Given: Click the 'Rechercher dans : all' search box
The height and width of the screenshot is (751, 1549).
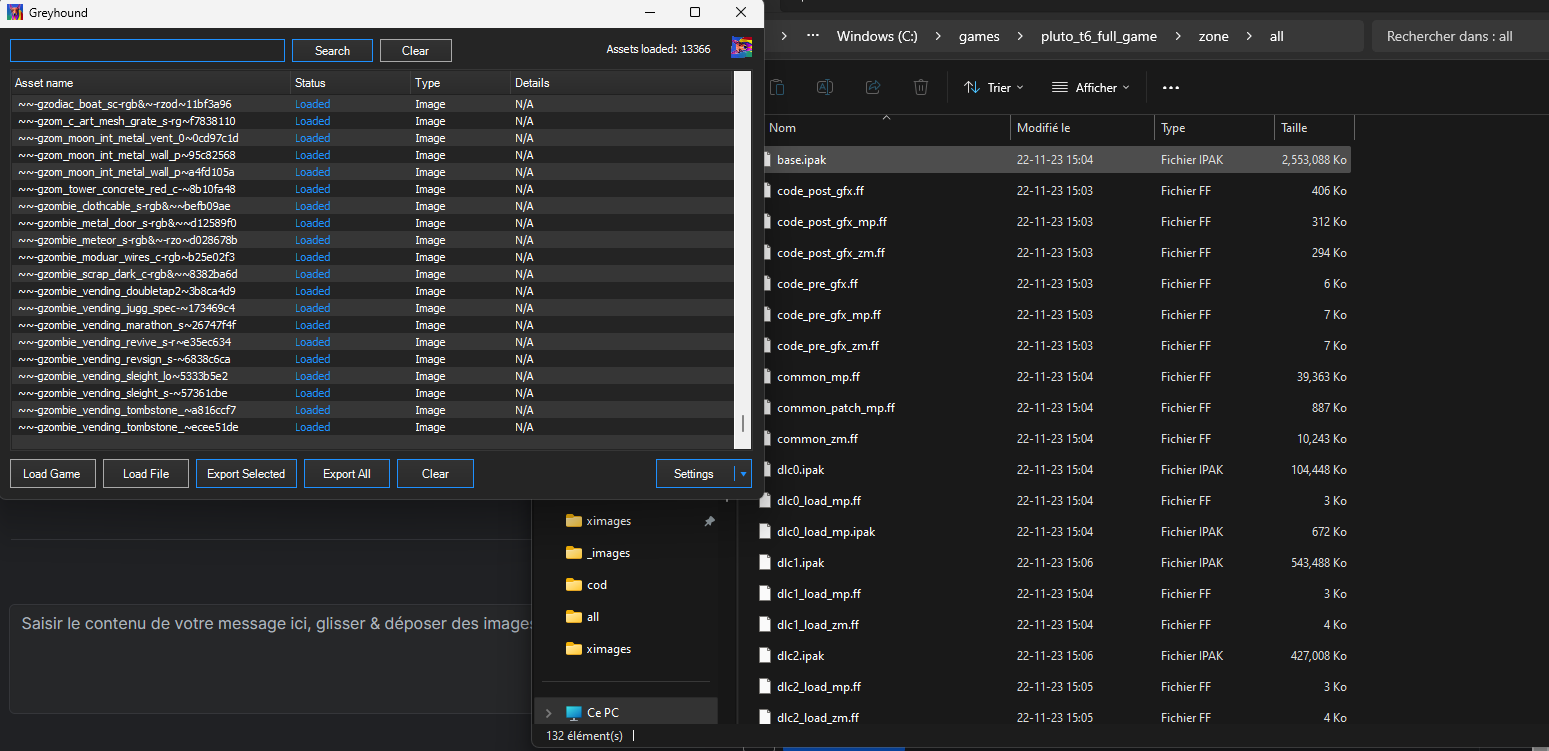Looking at the screenshot, I should click(x=1460, y=36).
